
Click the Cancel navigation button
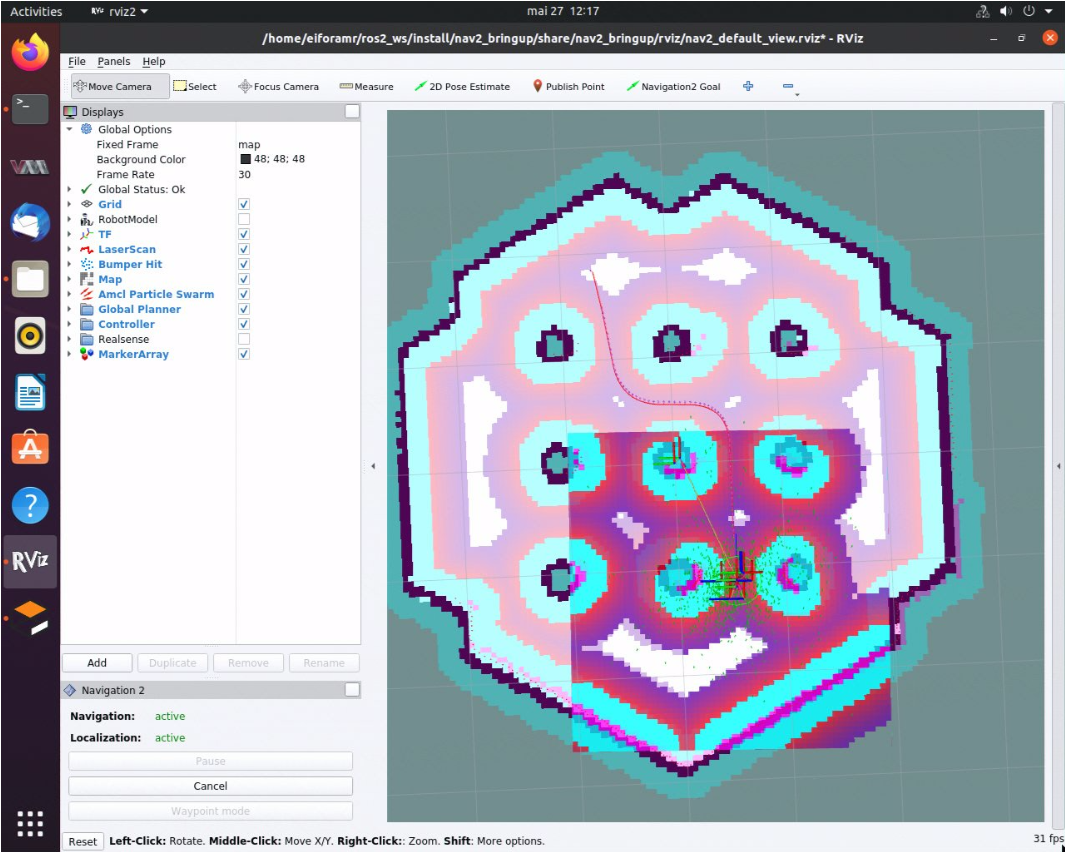[210, 786]
